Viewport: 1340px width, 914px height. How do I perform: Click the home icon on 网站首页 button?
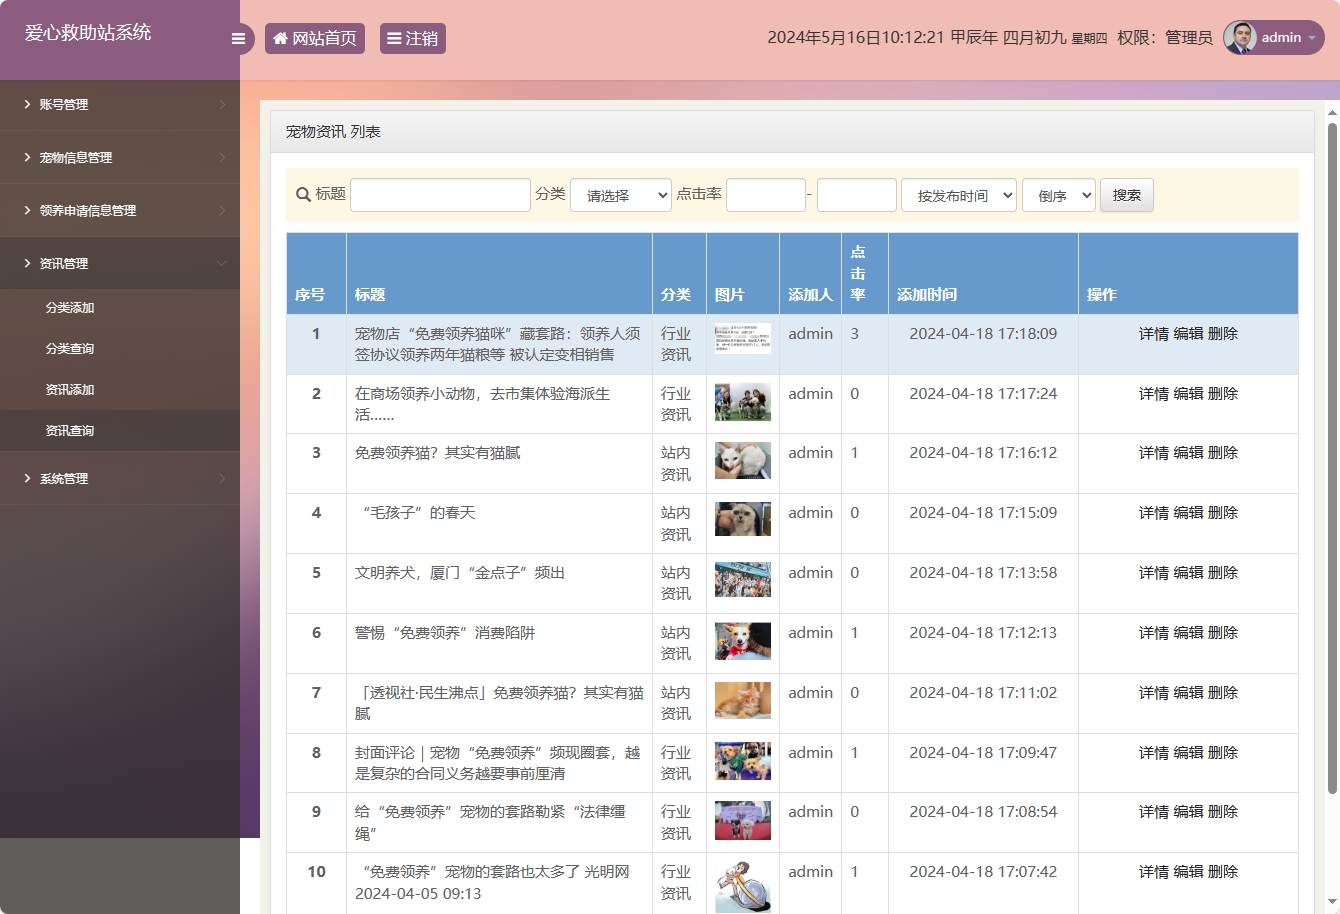[280, 38]
